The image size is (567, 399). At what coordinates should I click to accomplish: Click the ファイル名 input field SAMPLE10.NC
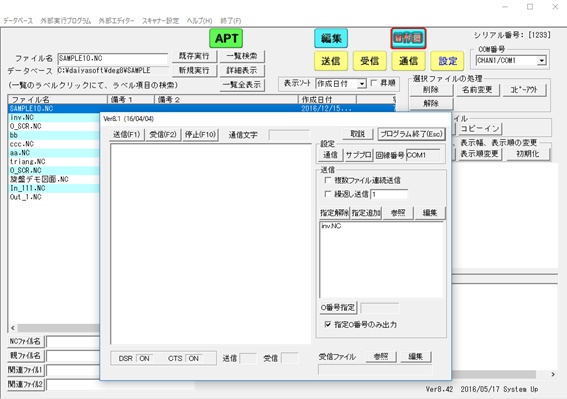click(x=113, y=58)
